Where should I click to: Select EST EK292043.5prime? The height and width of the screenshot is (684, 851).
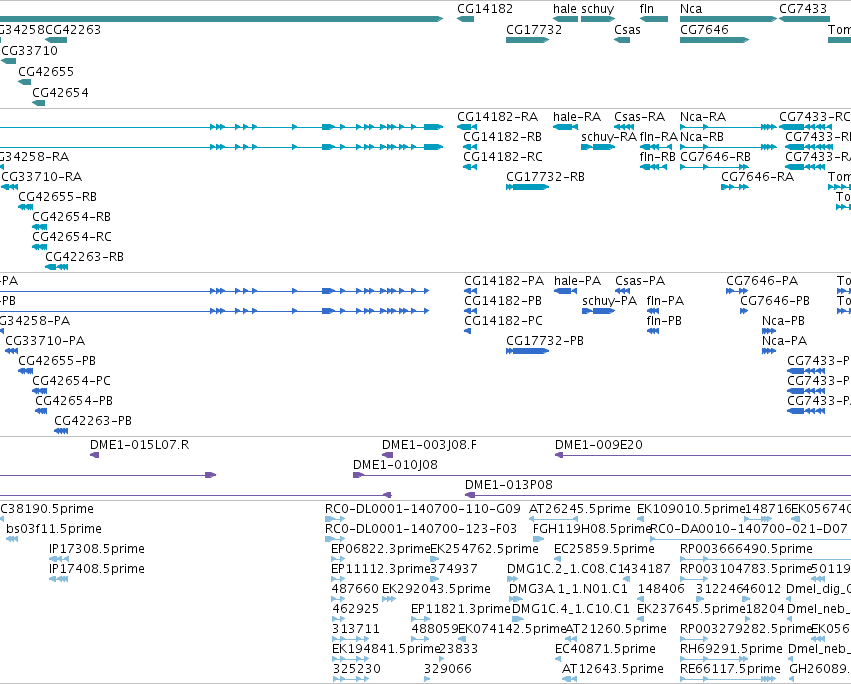click(436, 589)
